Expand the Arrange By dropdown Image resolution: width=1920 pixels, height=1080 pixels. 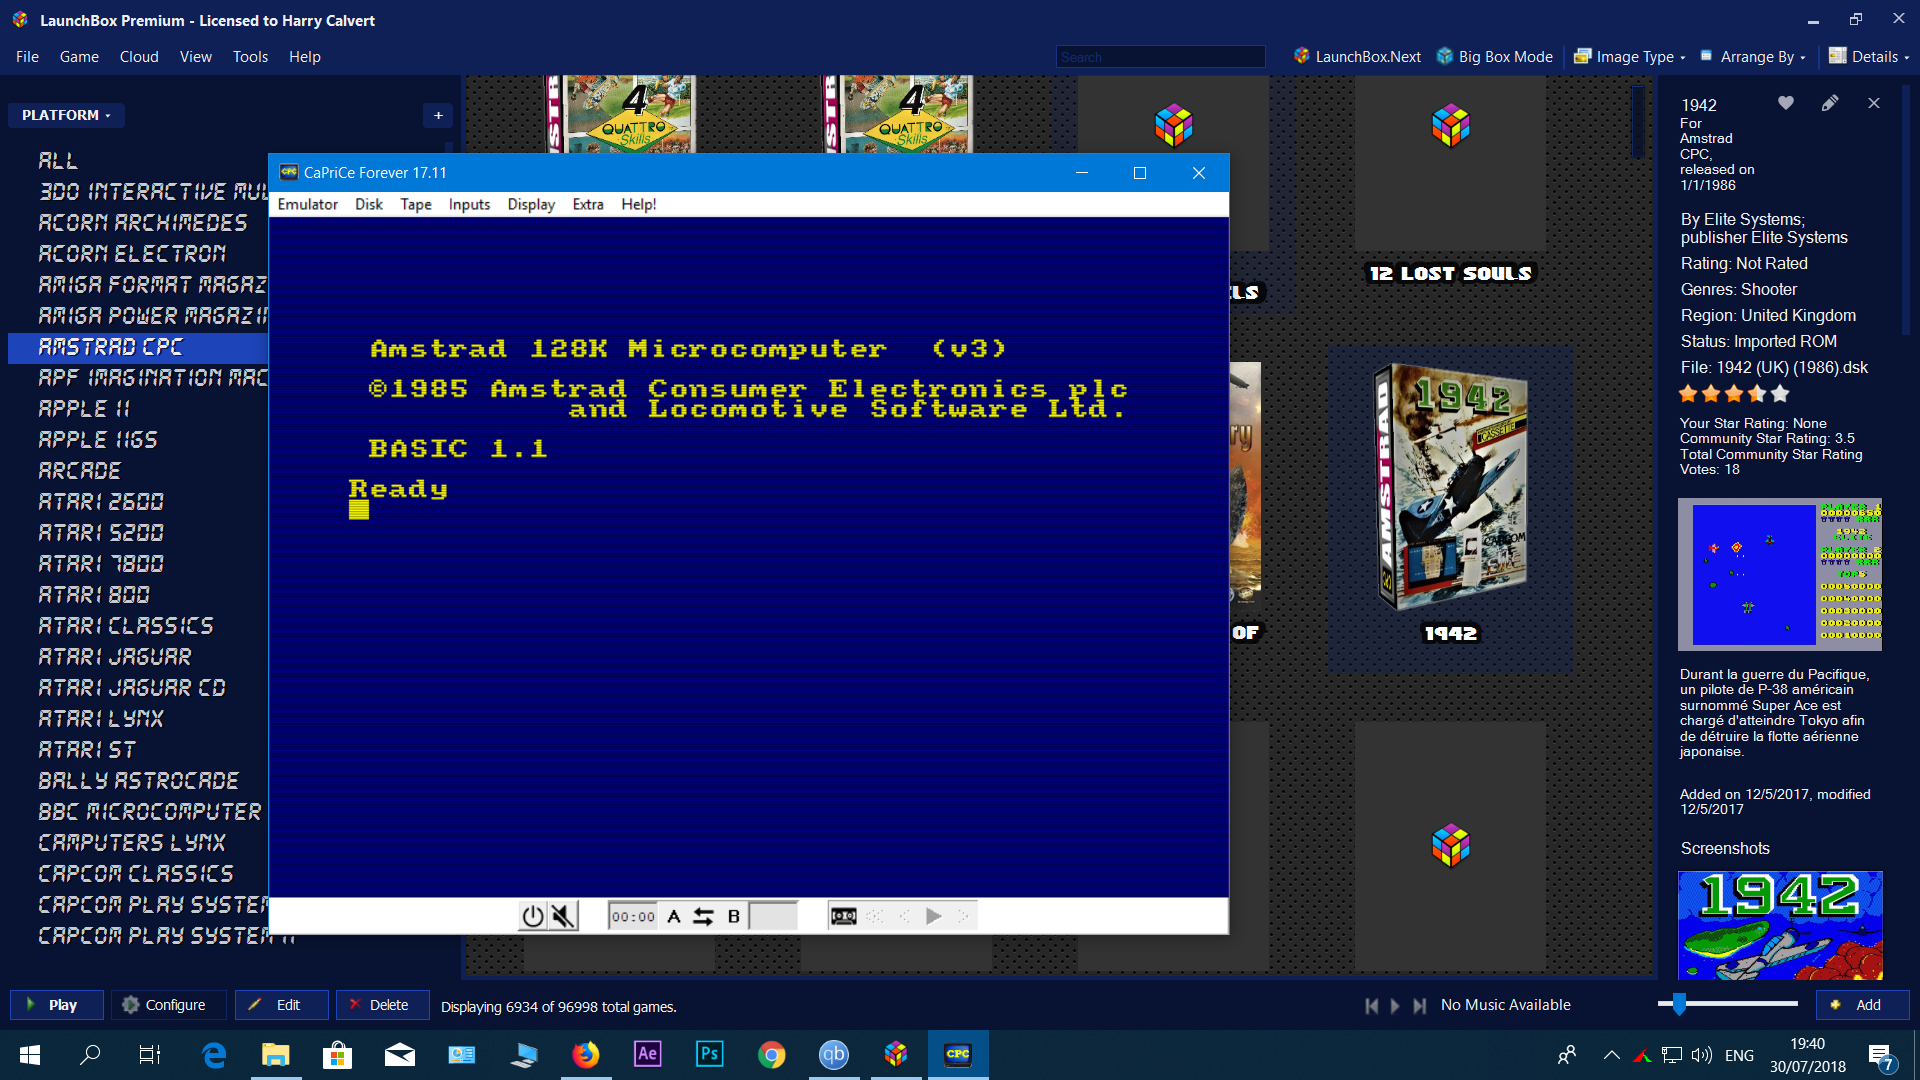click(x=1753, y=57)
